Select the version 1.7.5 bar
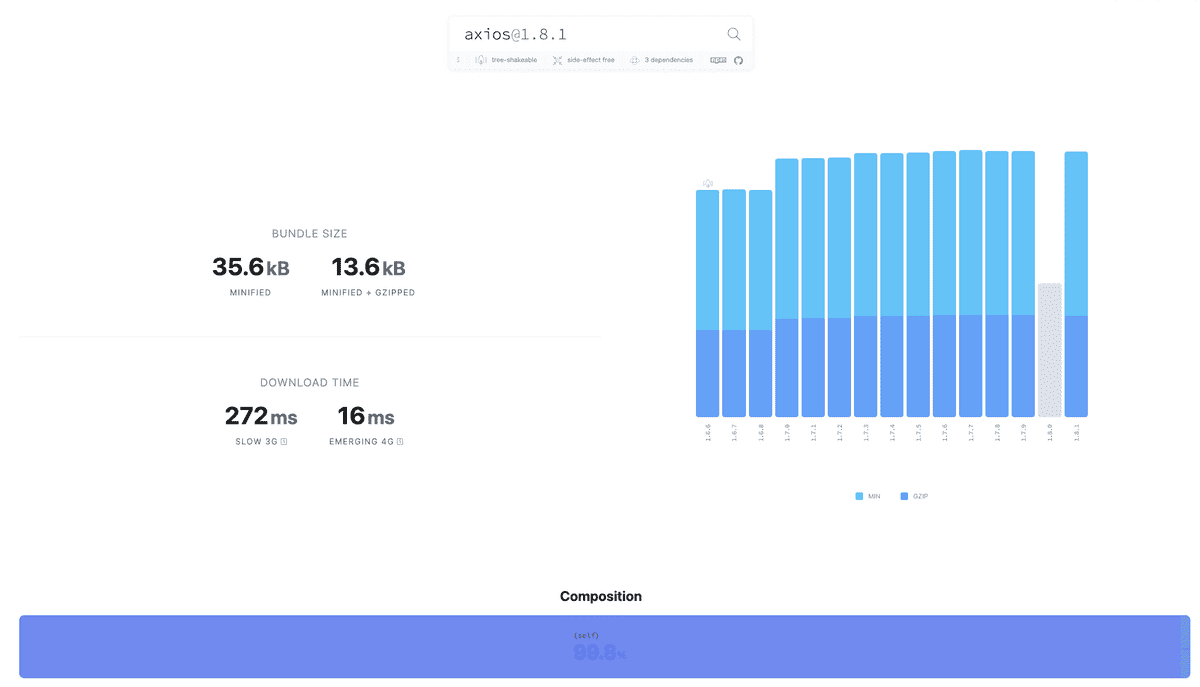The width and height of the screenshot is (1200, 687). tap(918, 285)
